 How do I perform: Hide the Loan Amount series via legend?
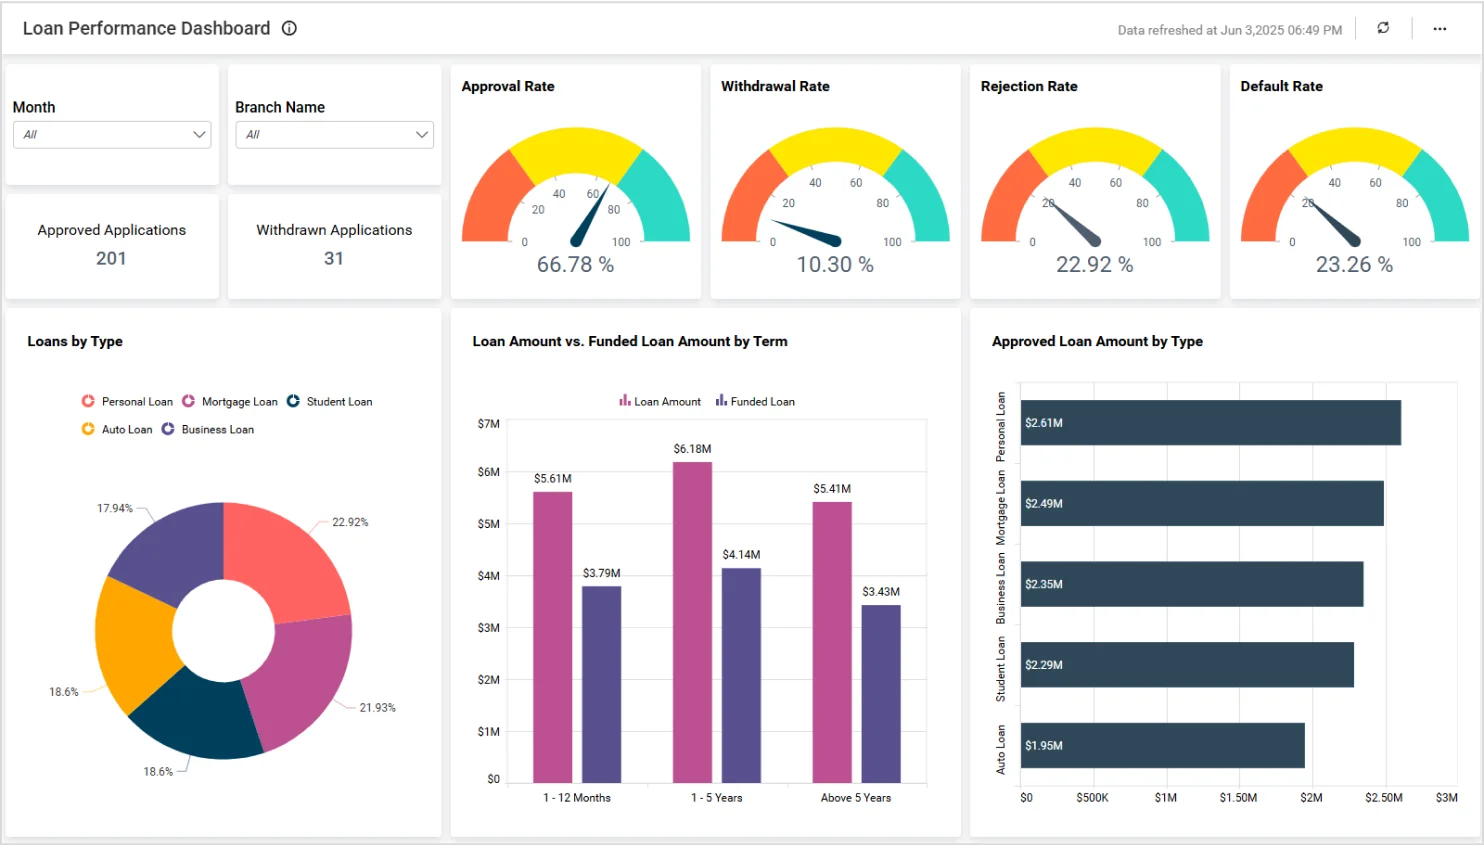tap(659, 401)
